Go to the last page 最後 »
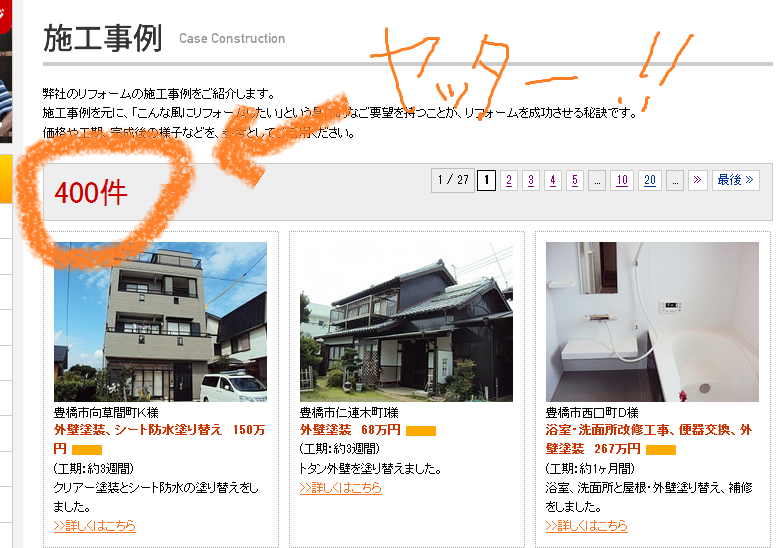The height and width of the screenshot is (548, 778). 735,180
